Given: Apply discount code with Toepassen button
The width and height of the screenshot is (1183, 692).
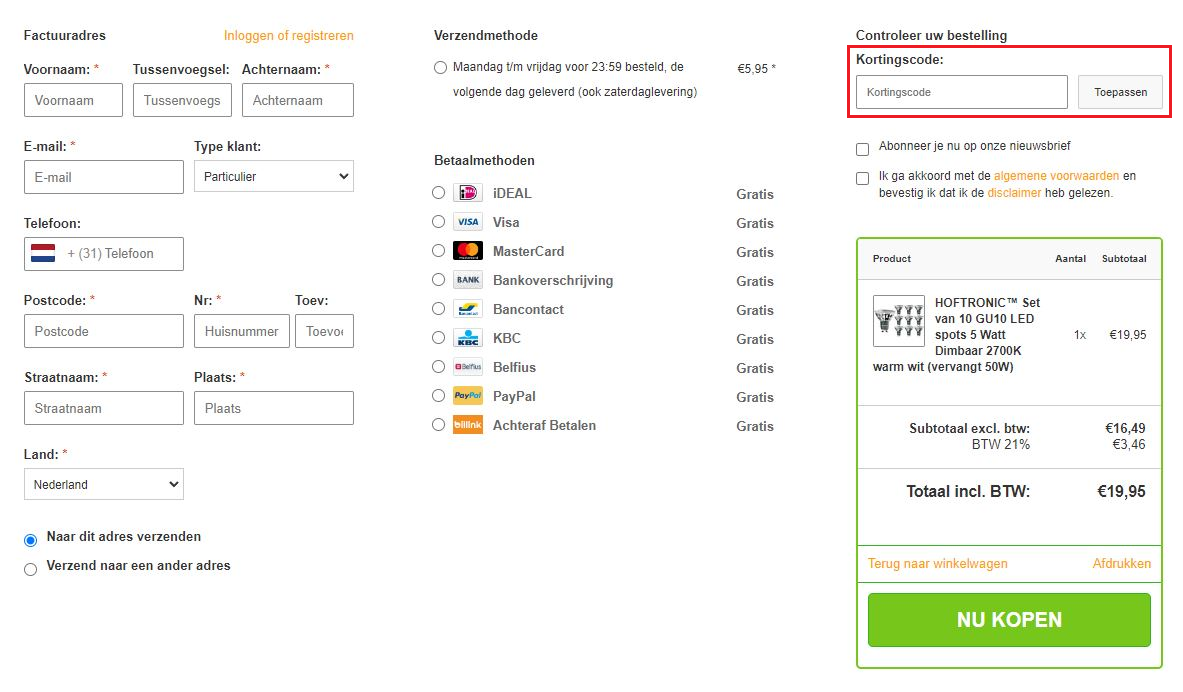Looking at the screenshot, I should click(1119, 92).
